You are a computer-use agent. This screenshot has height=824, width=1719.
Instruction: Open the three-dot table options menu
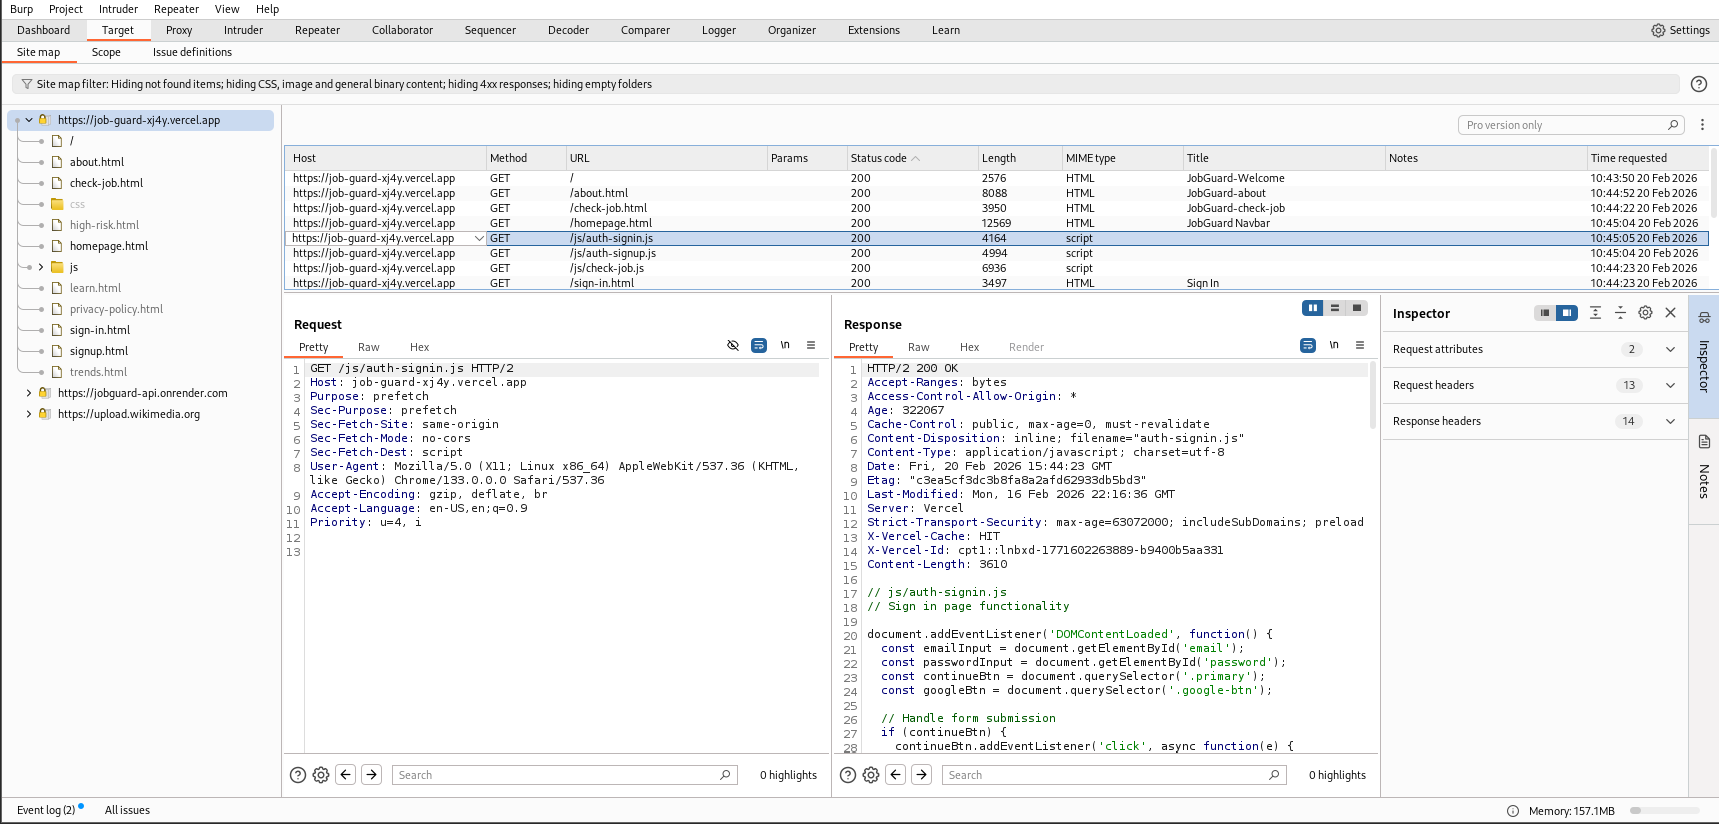(x=1702, y=125)
